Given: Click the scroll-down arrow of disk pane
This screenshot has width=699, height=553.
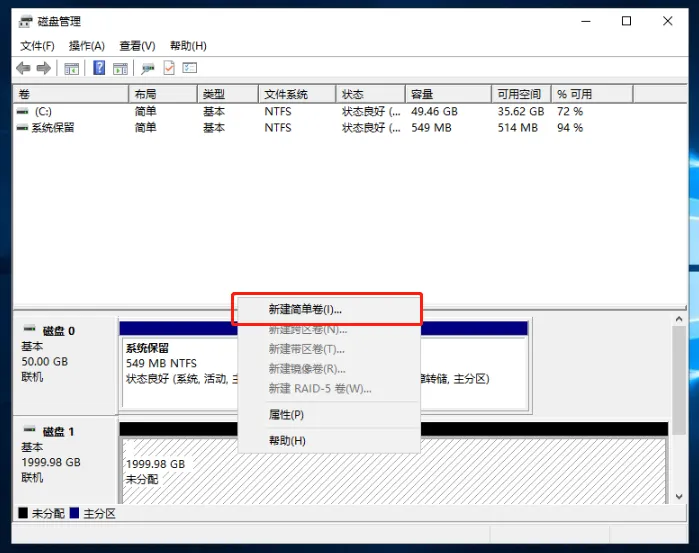Looking at the screenshot, I should pos(679,496).
